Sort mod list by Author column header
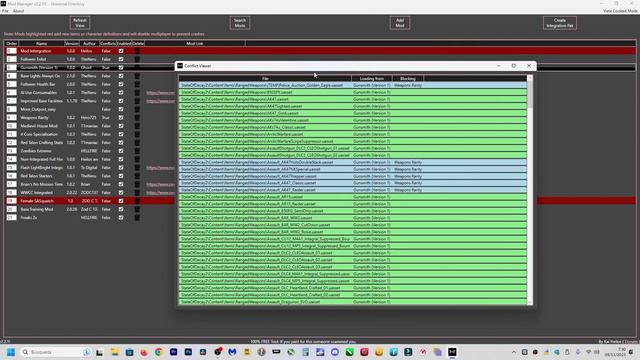The width and height of the screenshot is (640, 360). pos(89,43)
